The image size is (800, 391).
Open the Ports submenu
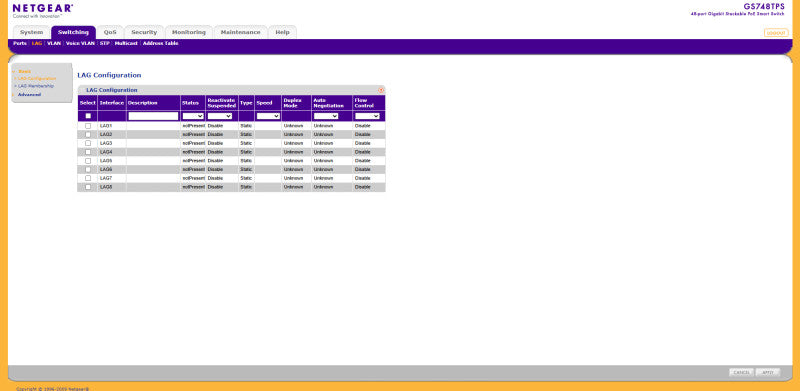tap(20, 44)
